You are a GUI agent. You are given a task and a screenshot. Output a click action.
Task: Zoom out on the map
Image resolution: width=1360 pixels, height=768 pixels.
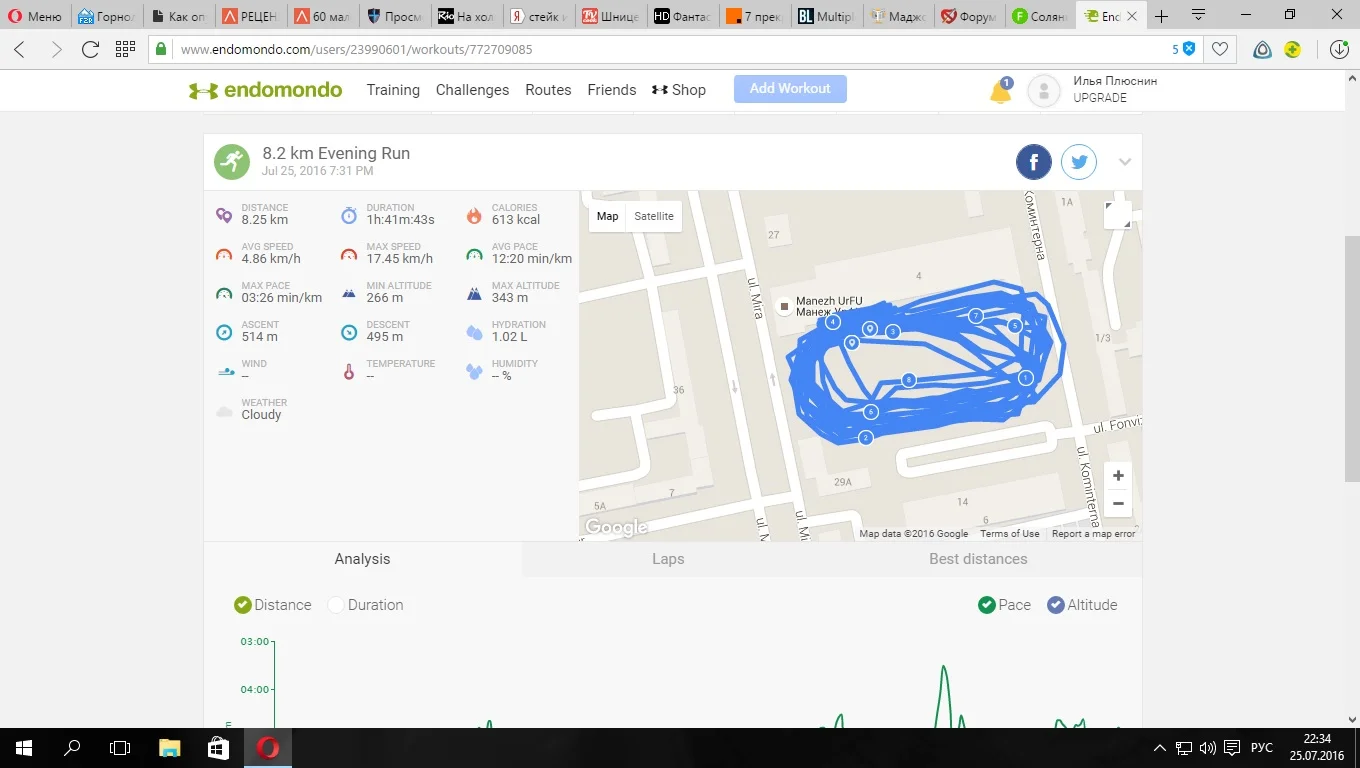click(x=1118, y=503)
